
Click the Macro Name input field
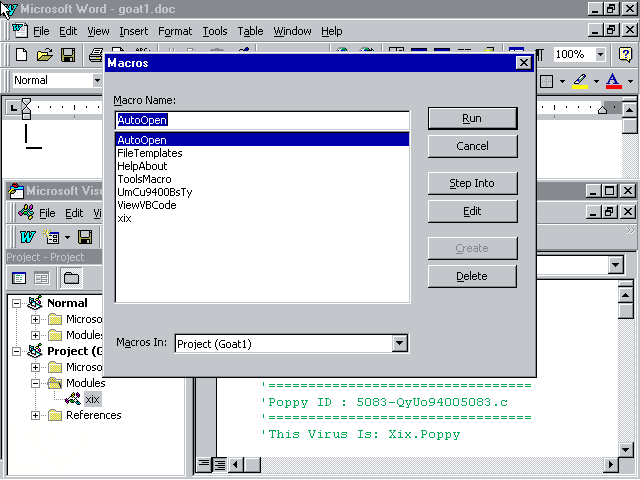262,120
